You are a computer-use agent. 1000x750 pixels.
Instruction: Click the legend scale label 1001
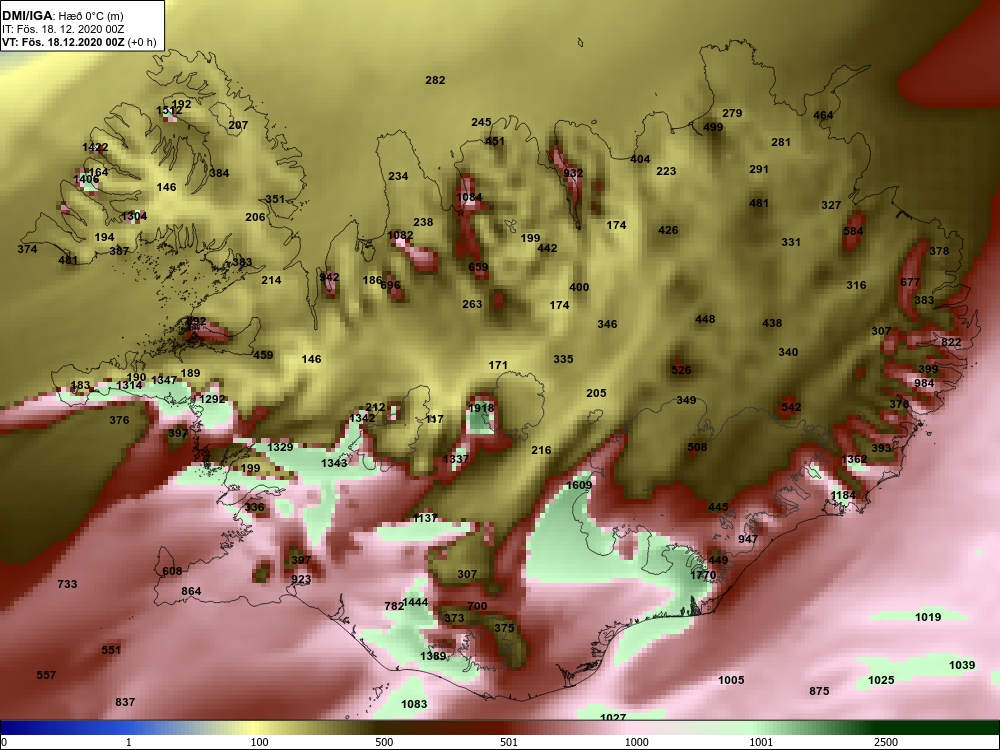coord(761,742)
